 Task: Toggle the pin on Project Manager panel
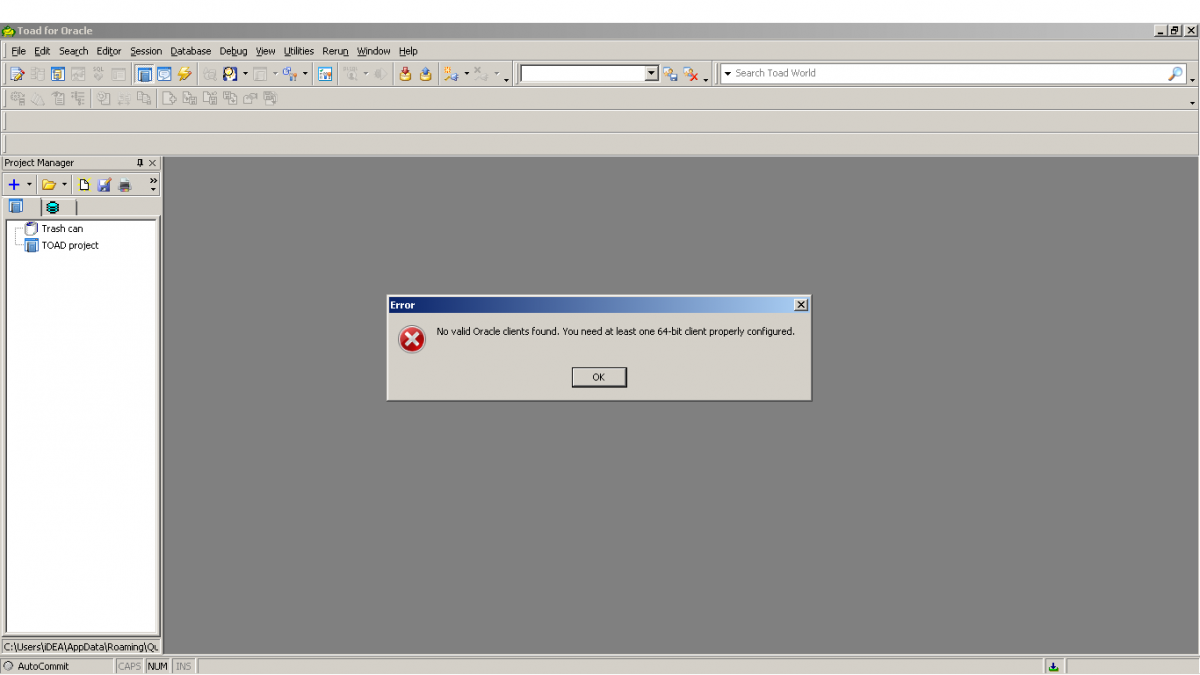140,163
